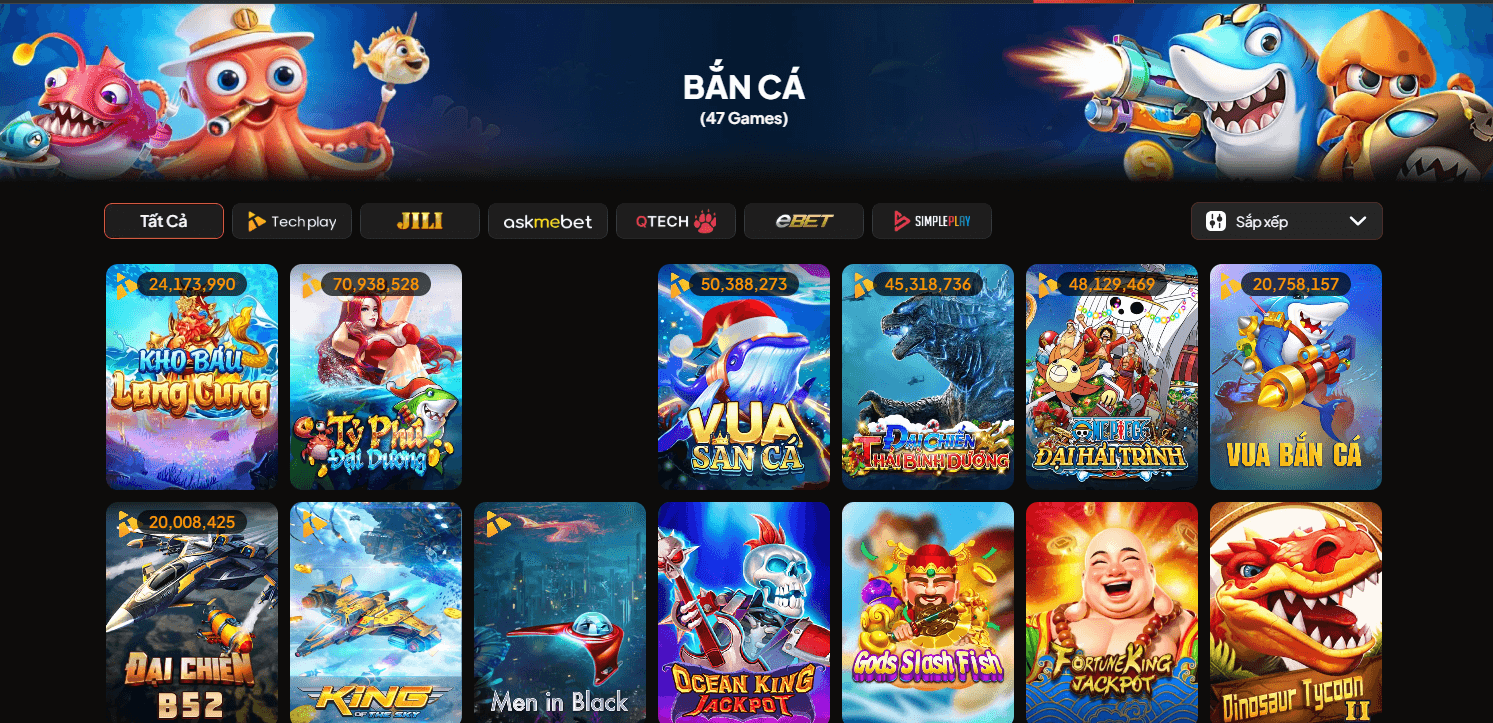Open the Sắp xếp sort dropdown
1493x723 pixels.
pos(1287,221)
